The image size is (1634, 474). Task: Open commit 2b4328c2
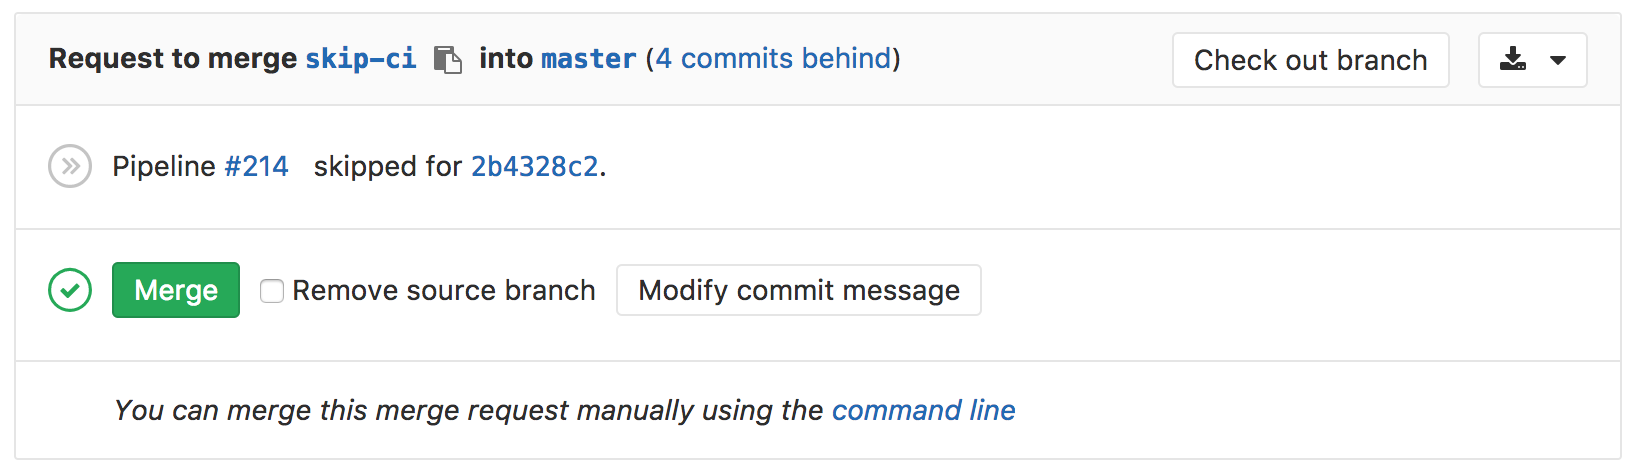point(534,166)
